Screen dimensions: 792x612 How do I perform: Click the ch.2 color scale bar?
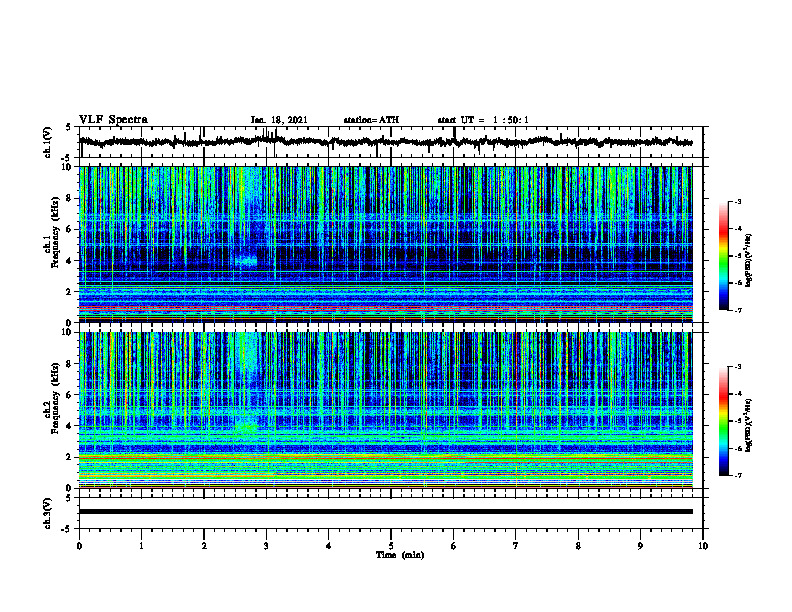tap(723, 421)
